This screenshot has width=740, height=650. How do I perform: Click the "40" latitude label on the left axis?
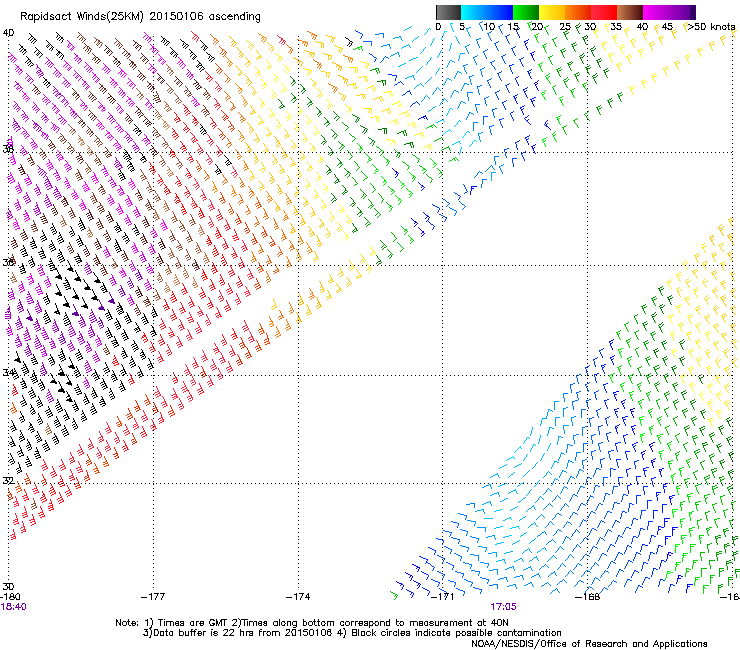pyautogui.click(x=8, y=33)
